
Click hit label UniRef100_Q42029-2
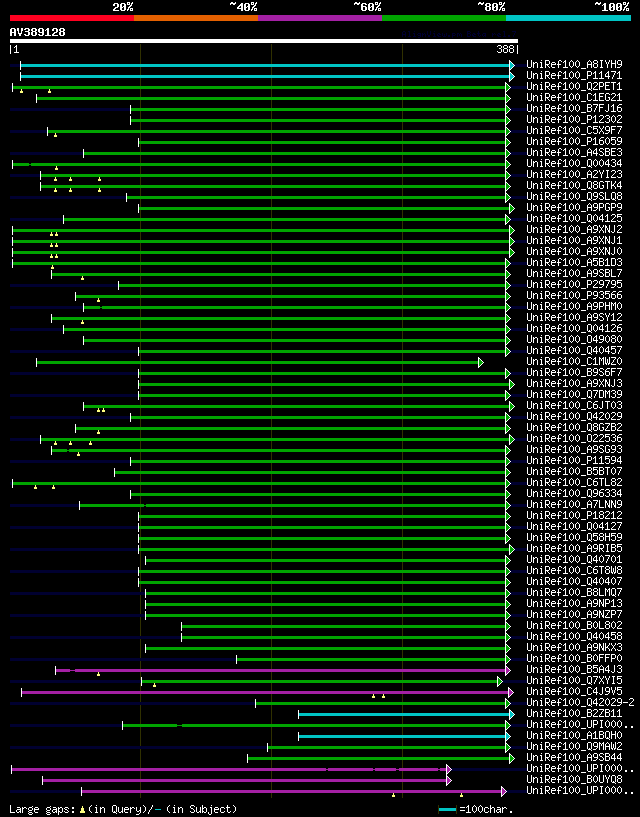click(581, 702)
